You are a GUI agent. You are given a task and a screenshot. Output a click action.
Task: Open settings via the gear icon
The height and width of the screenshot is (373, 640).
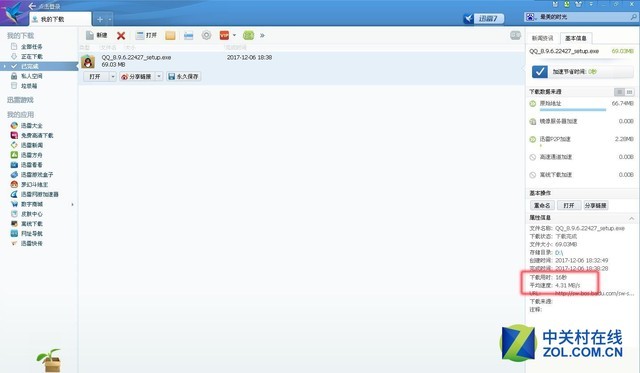[207, 35]
